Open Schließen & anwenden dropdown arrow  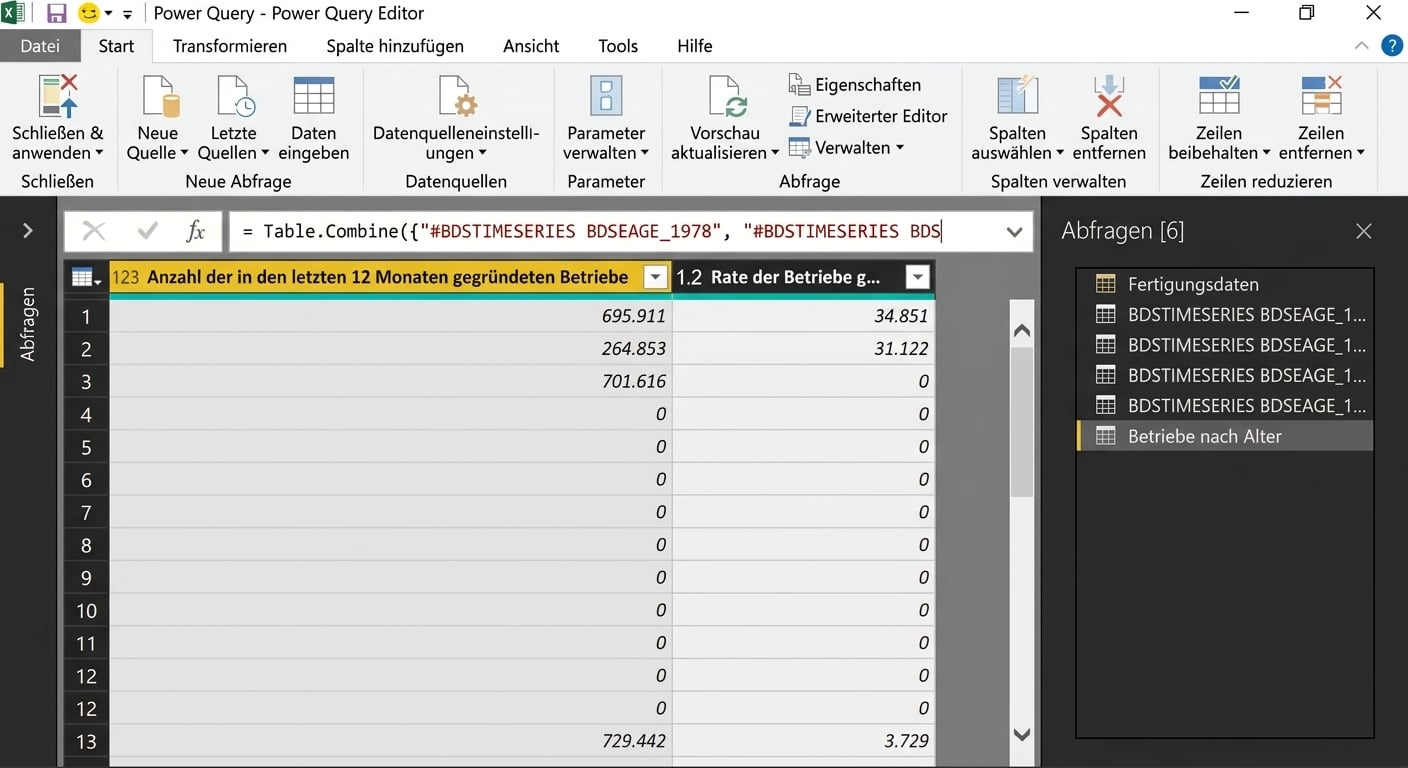[99, 154]
